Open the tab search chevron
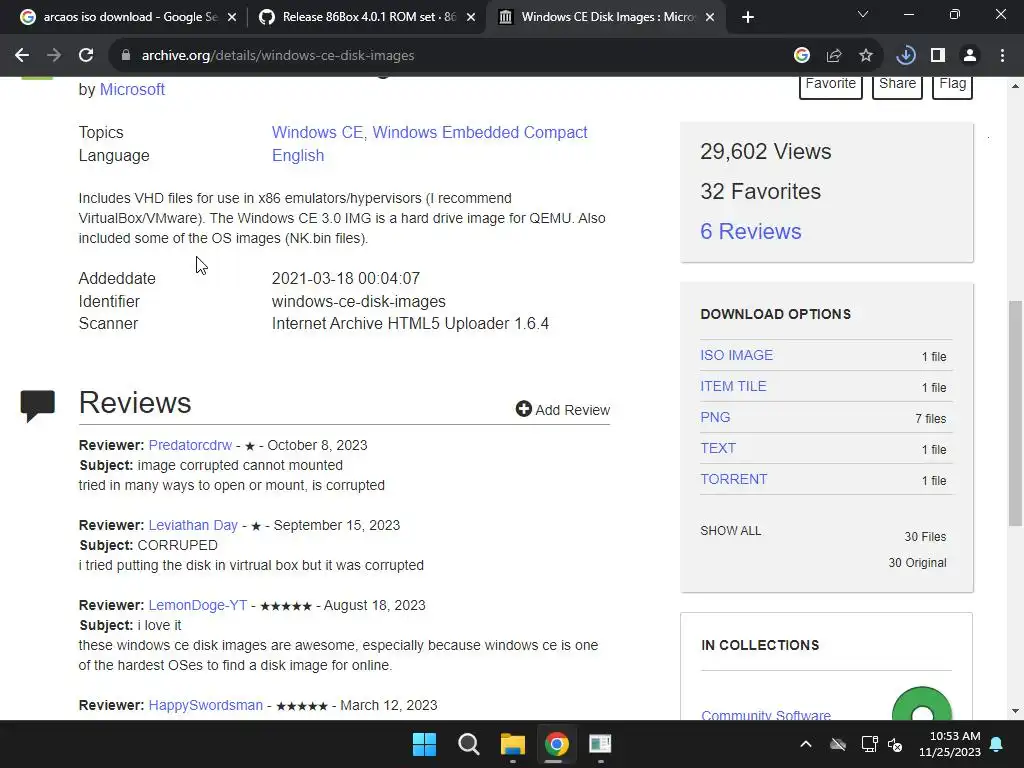This screenshot has height=768, width=1024. pos(863,14)
